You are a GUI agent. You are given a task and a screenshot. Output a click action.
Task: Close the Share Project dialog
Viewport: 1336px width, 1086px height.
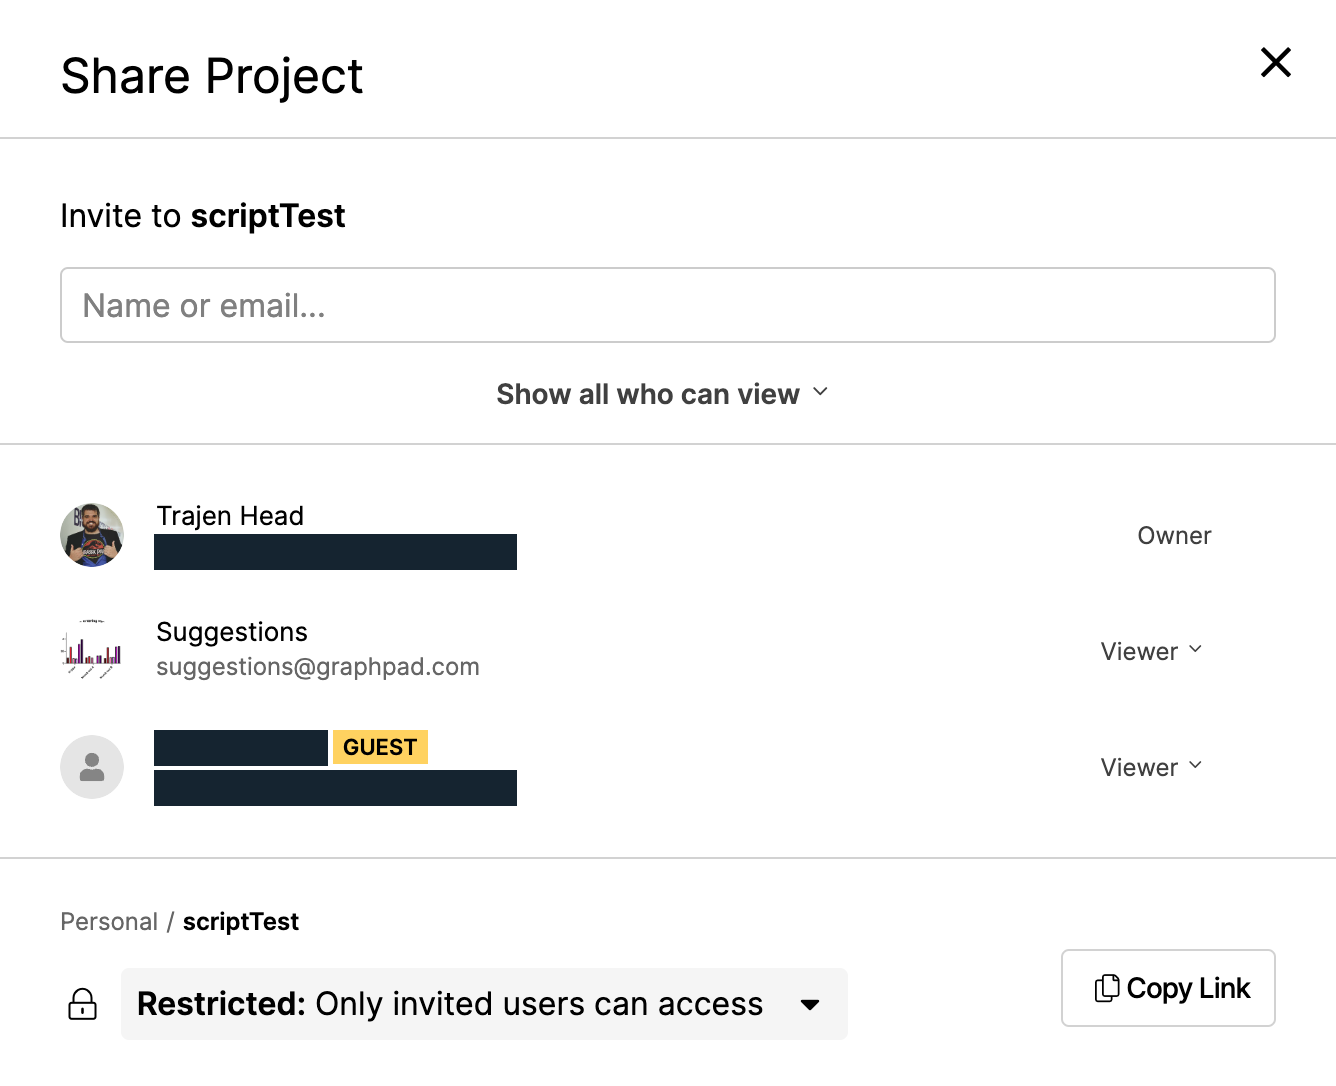point(1275,63)
